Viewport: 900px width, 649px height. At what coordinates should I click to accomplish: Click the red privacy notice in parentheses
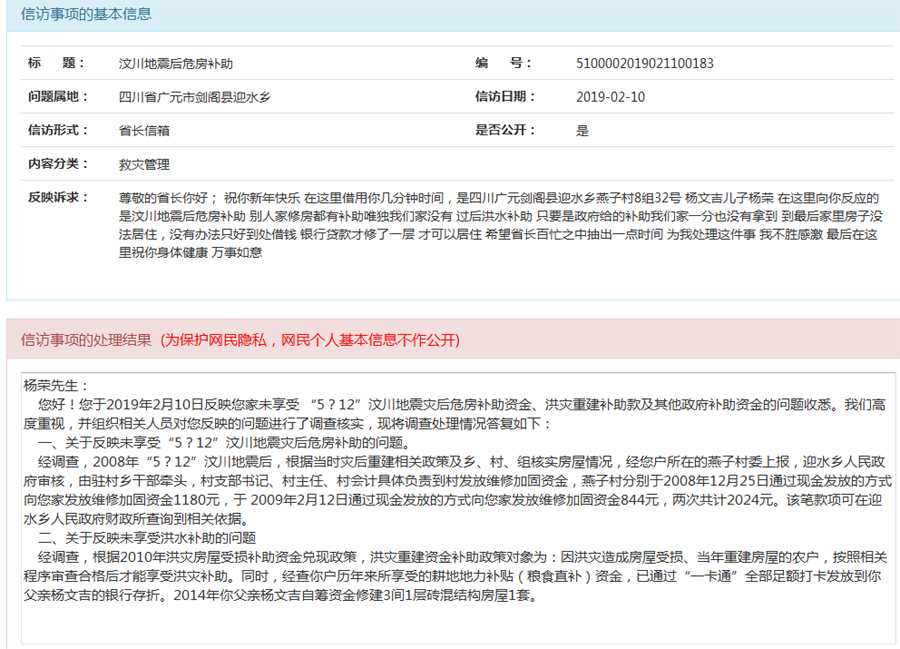[x=311, y=340]
